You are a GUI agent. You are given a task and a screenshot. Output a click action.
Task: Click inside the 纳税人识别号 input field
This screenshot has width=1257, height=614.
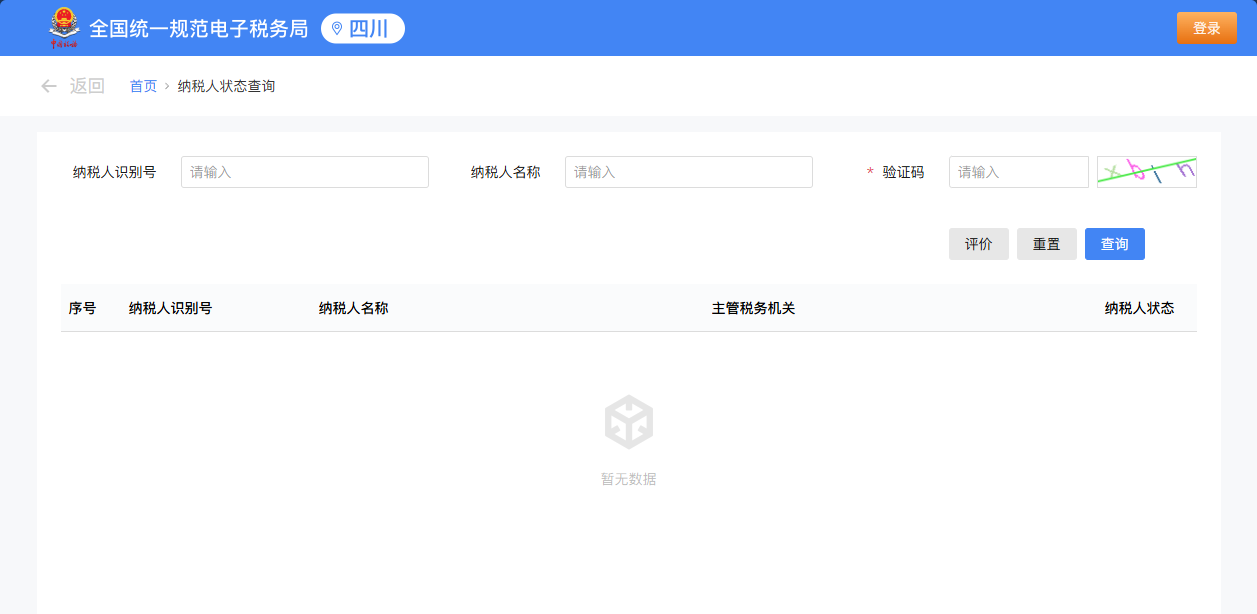pyautogui.click(x=304, y=171)
